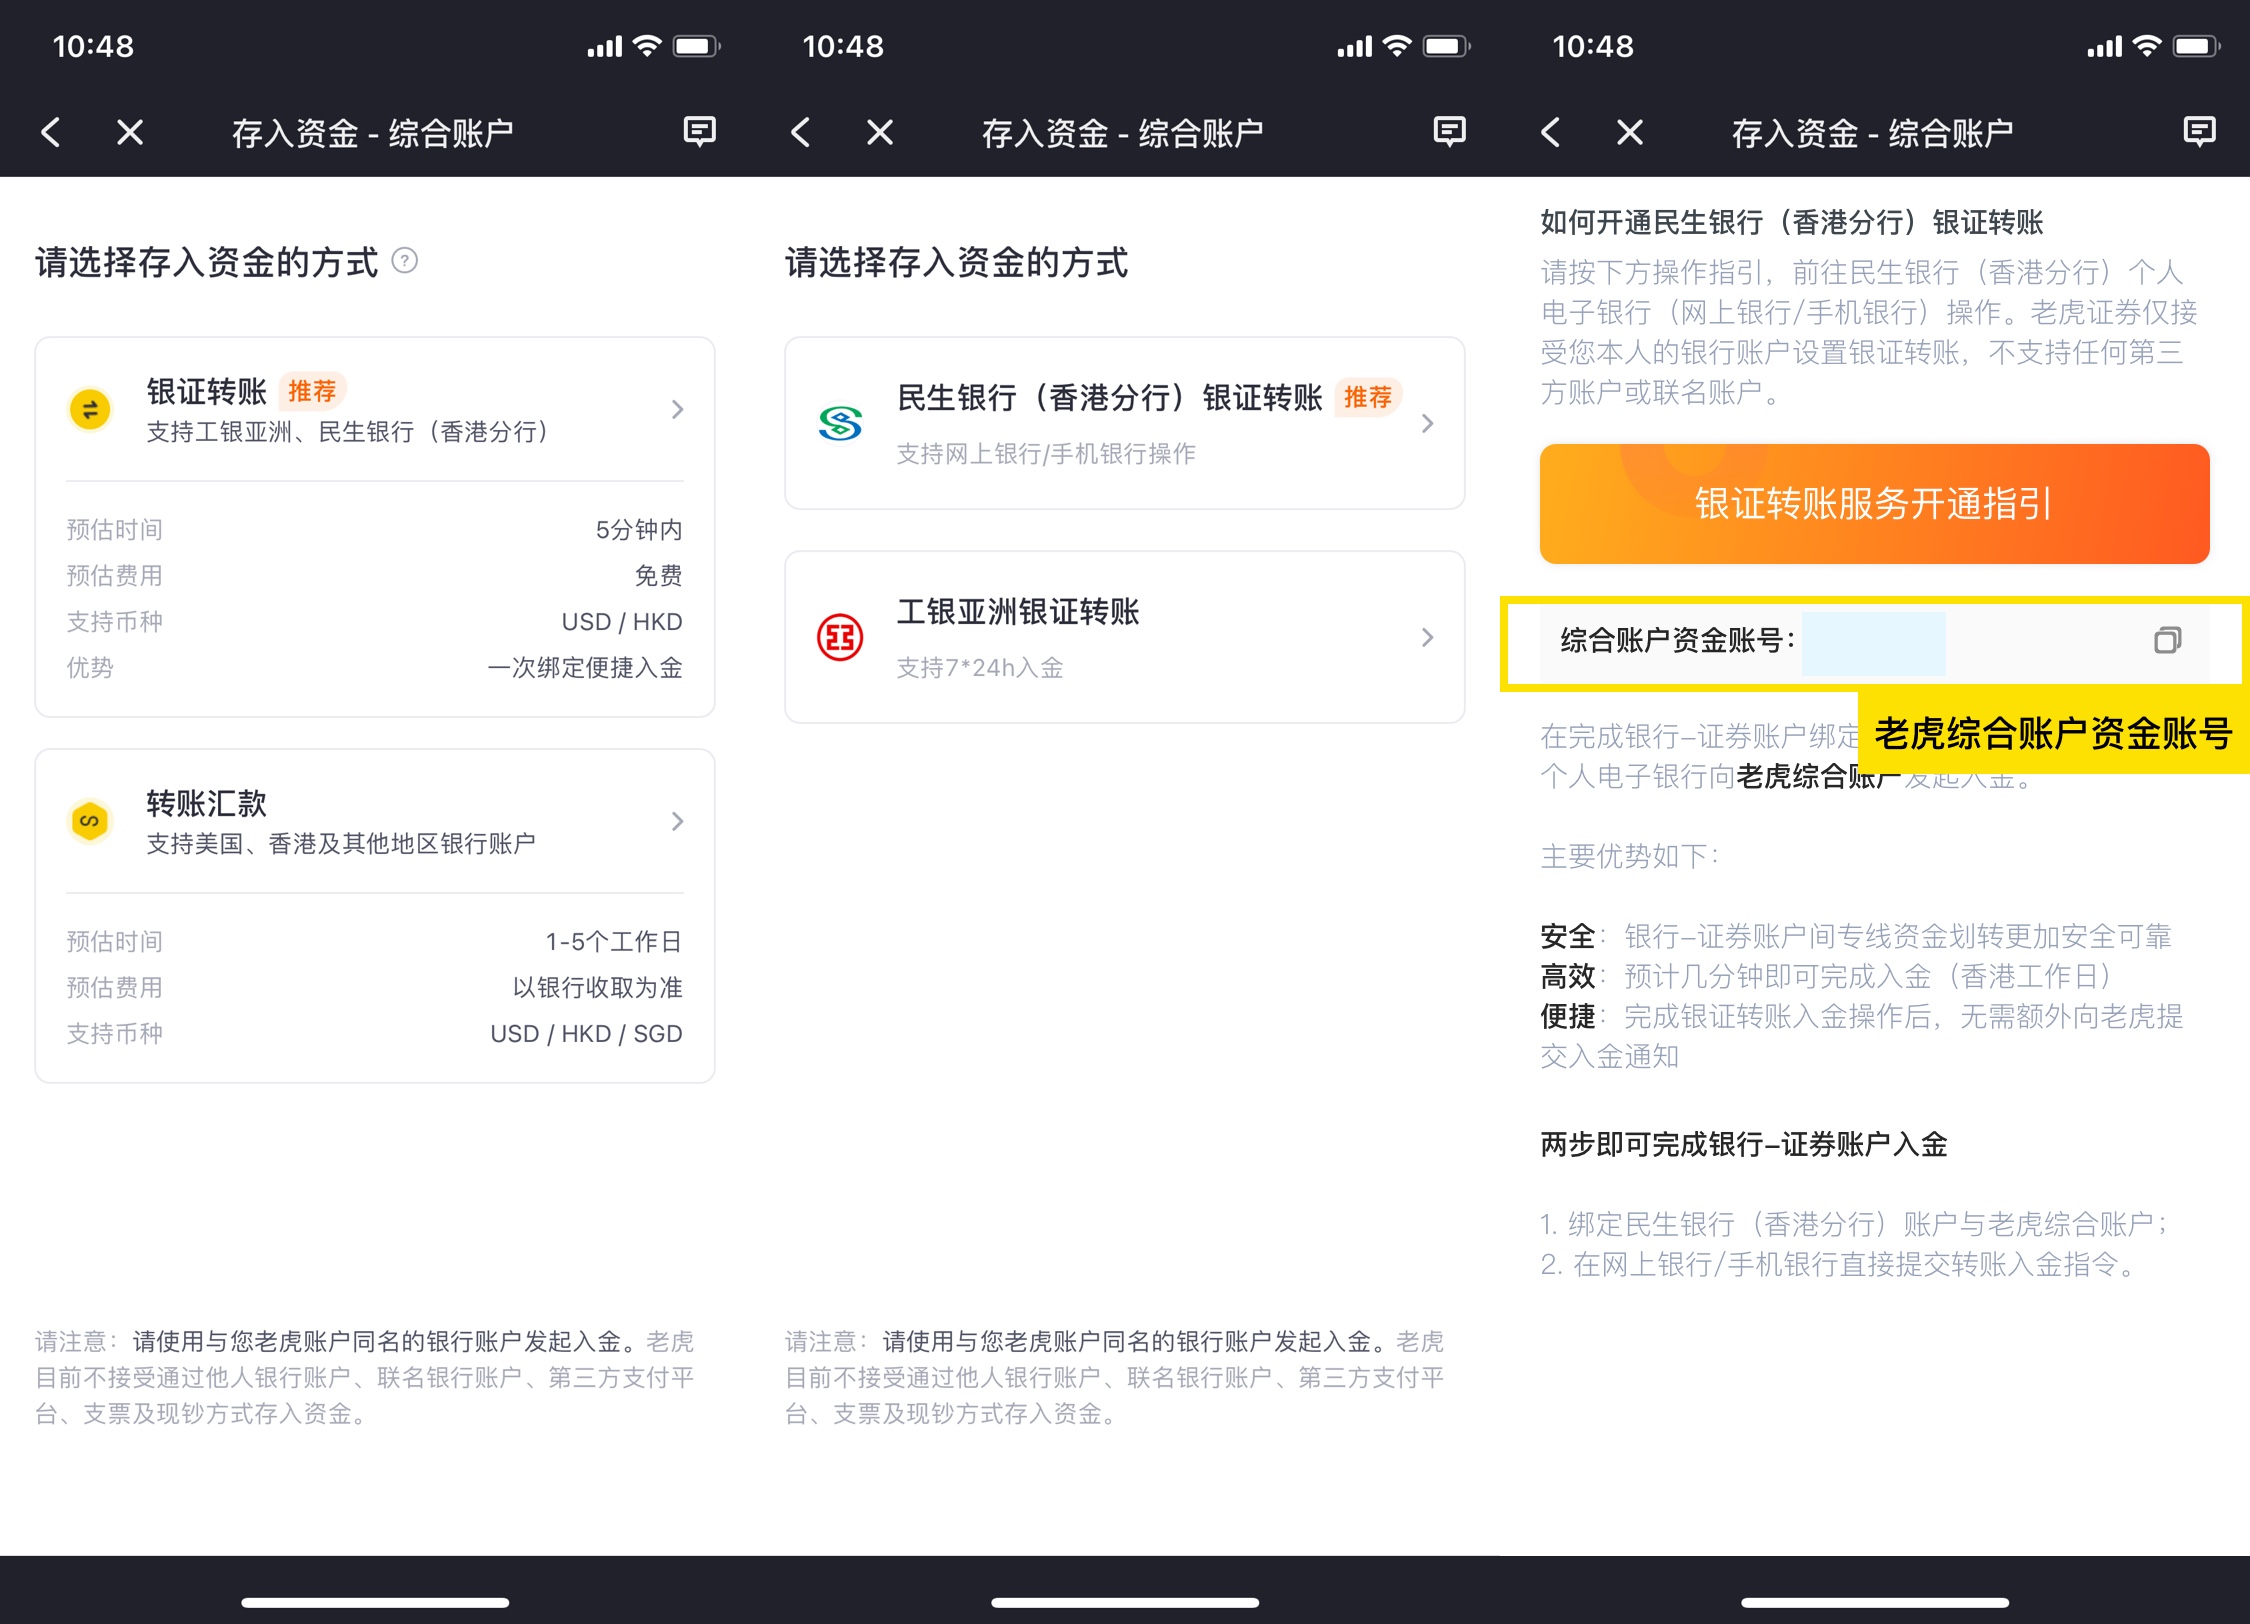Select 工银亚洲银证转账 title
This screenshot has width=2250, height=1624.
1018,611
